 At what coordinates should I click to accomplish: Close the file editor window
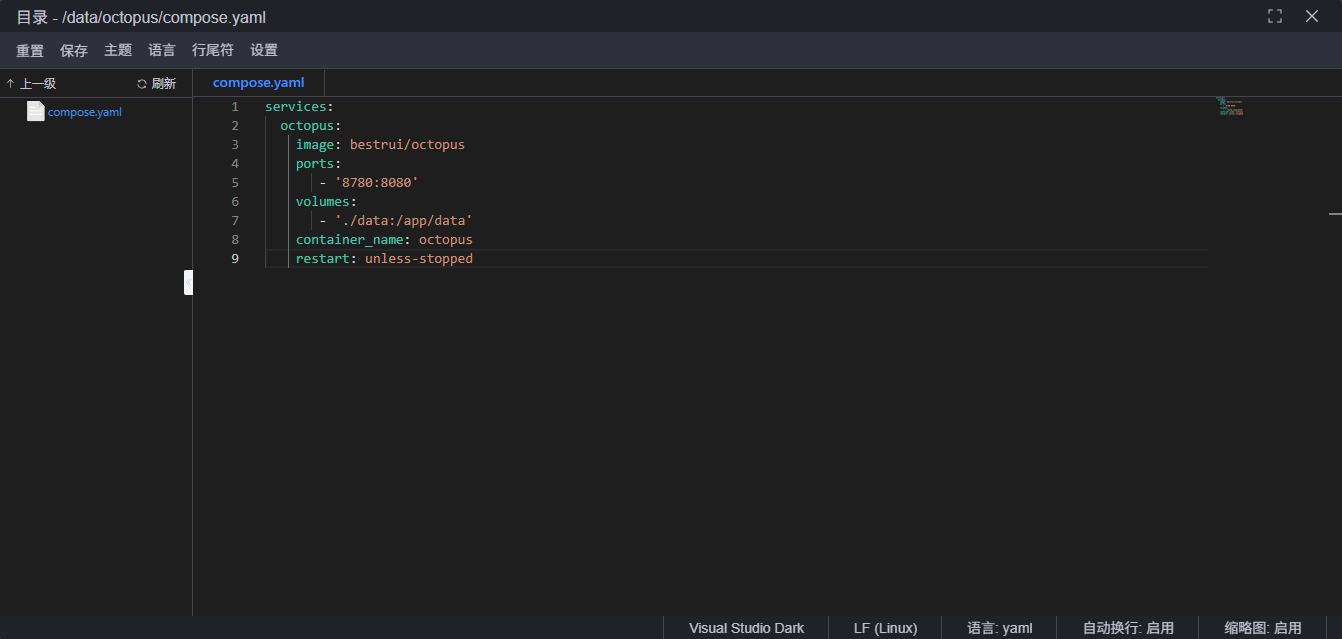(x=1312, y=16)
